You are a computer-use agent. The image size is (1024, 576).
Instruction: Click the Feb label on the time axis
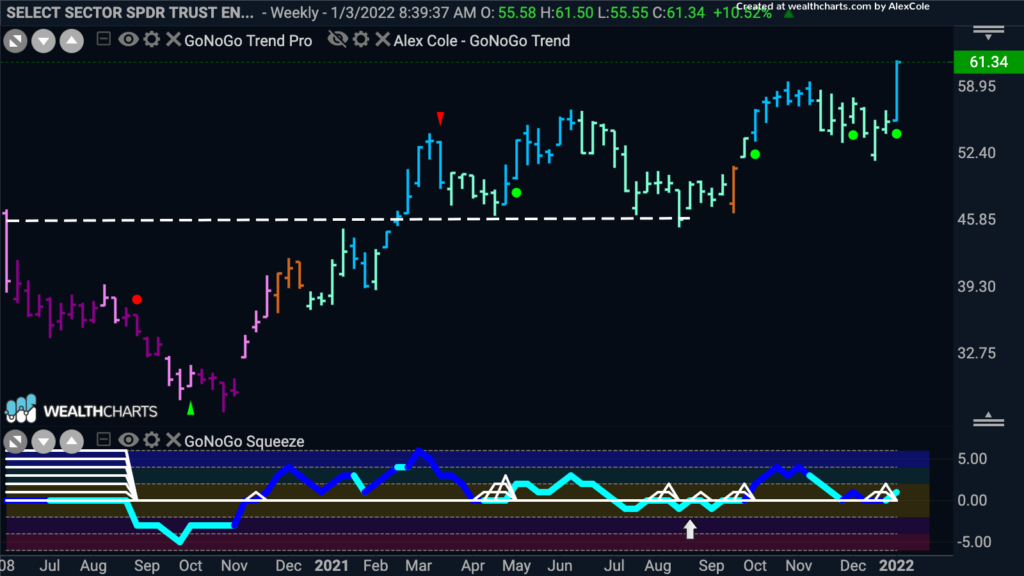(376, 566)
